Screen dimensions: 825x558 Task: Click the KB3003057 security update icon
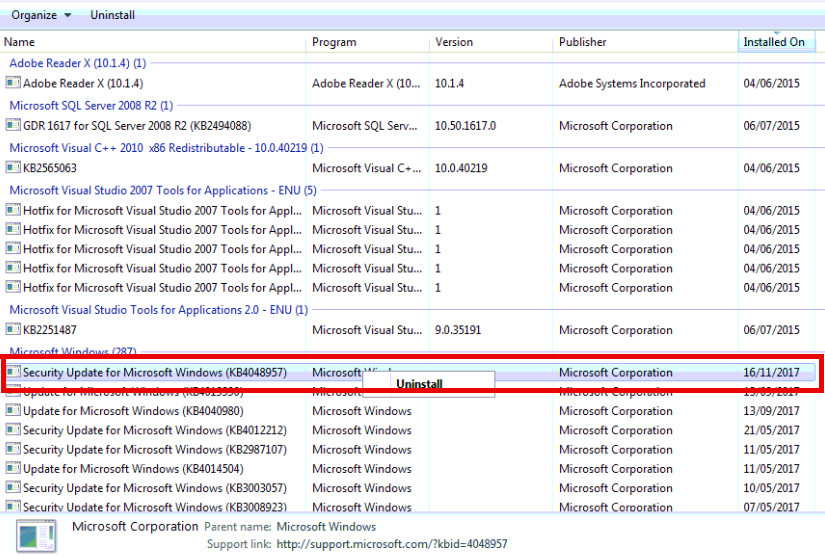pos(13,488)
